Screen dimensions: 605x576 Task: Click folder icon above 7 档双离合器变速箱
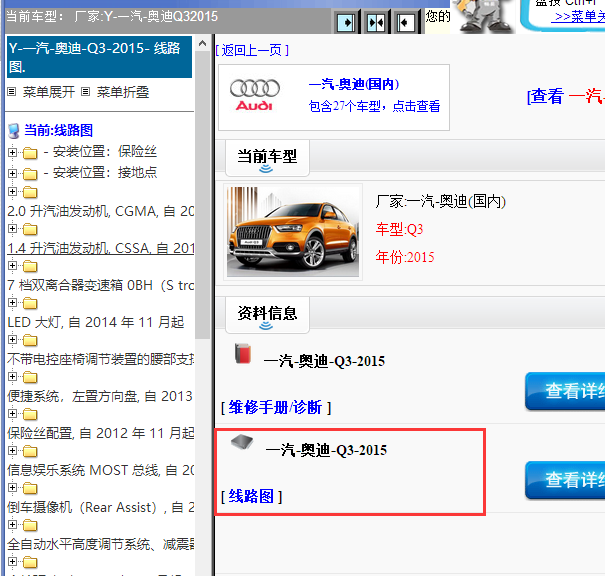tap(30, 266)
